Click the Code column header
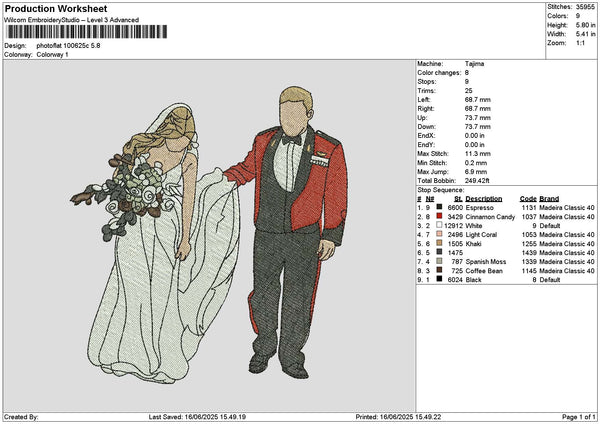This screenshot has width=600, height=424. point(528,198)
